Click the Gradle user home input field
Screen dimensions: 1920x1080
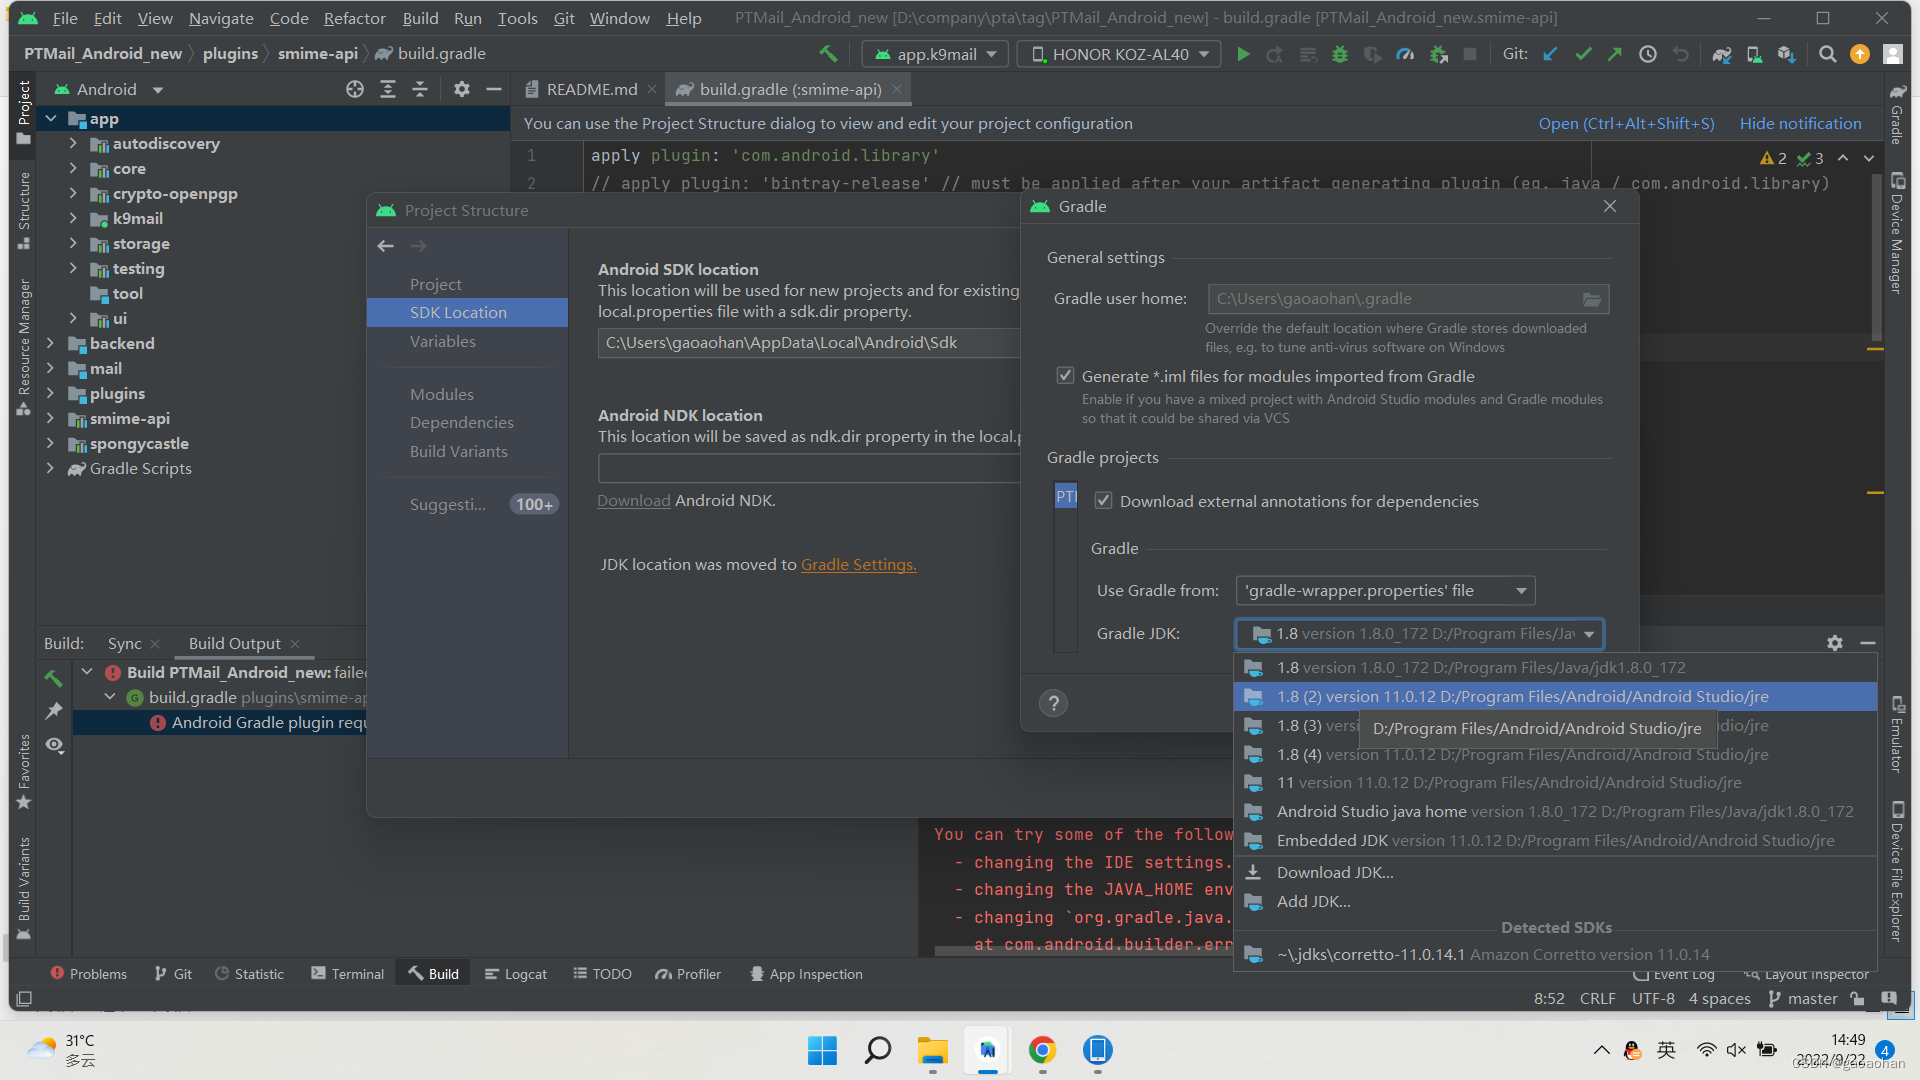pos(1390,299)
